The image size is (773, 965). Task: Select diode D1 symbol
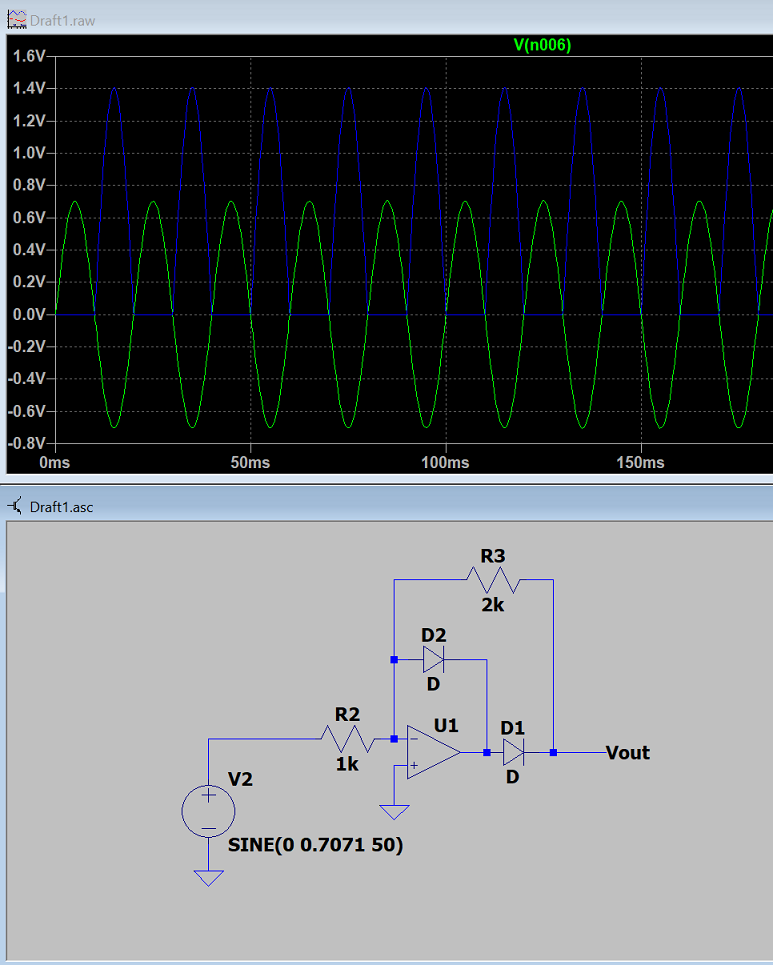(513, 752)
